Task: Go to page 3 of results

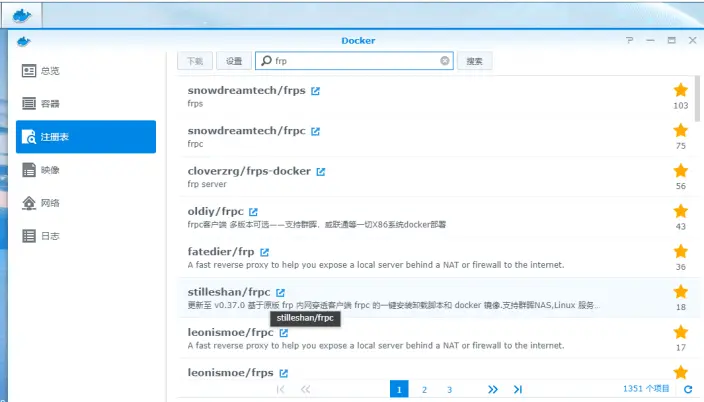Action: [449, 389]
